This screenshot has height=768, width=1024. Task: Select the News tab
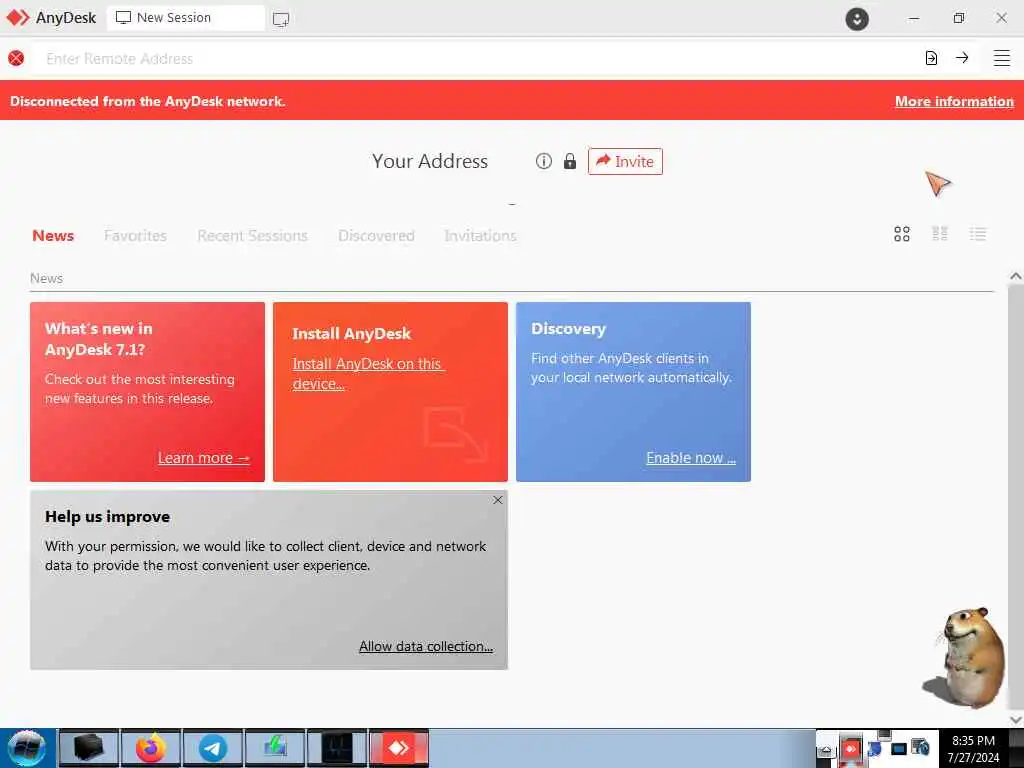tap(53, 235)
